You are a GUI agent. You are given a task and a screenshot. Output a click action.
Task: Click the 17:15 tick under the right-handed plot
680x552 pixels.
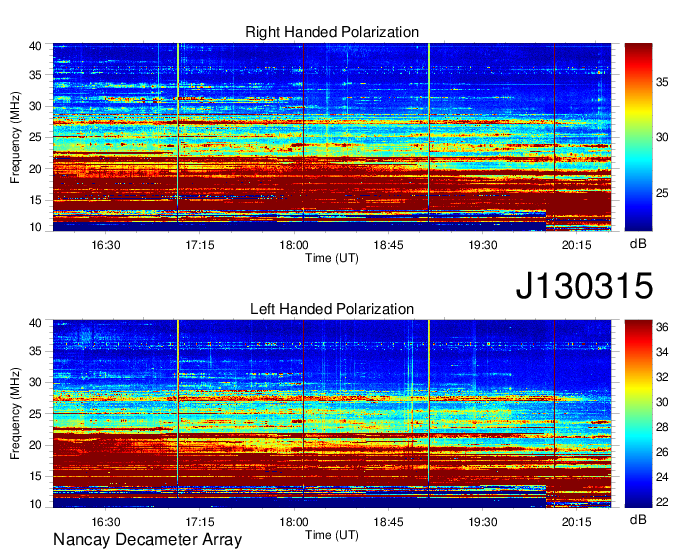pyautogui.click(x=200, y=245)
